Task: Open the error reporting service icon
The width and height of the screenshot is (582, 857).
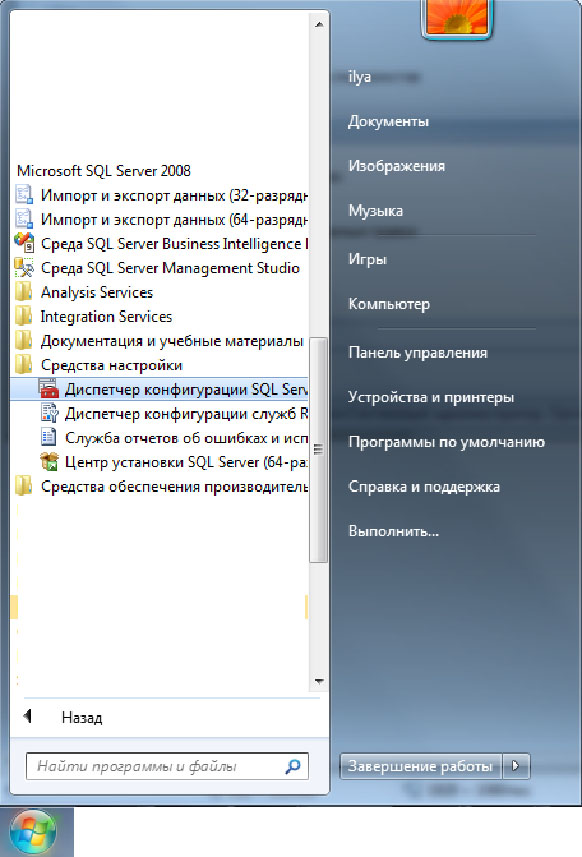Action: [x=49, y=437]
